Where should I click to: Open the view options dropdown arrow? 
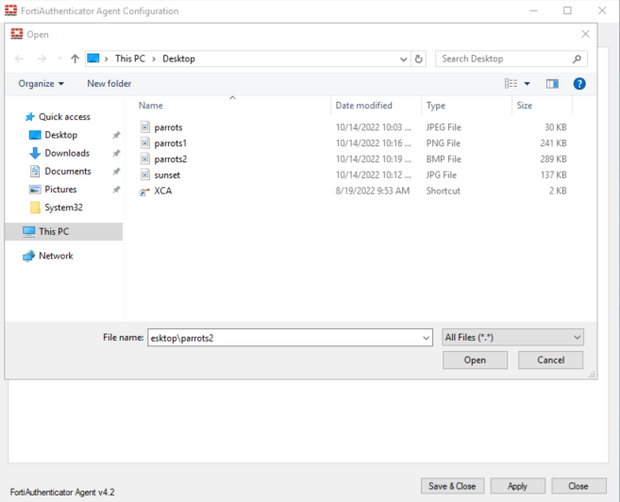[x=527, y=83]
